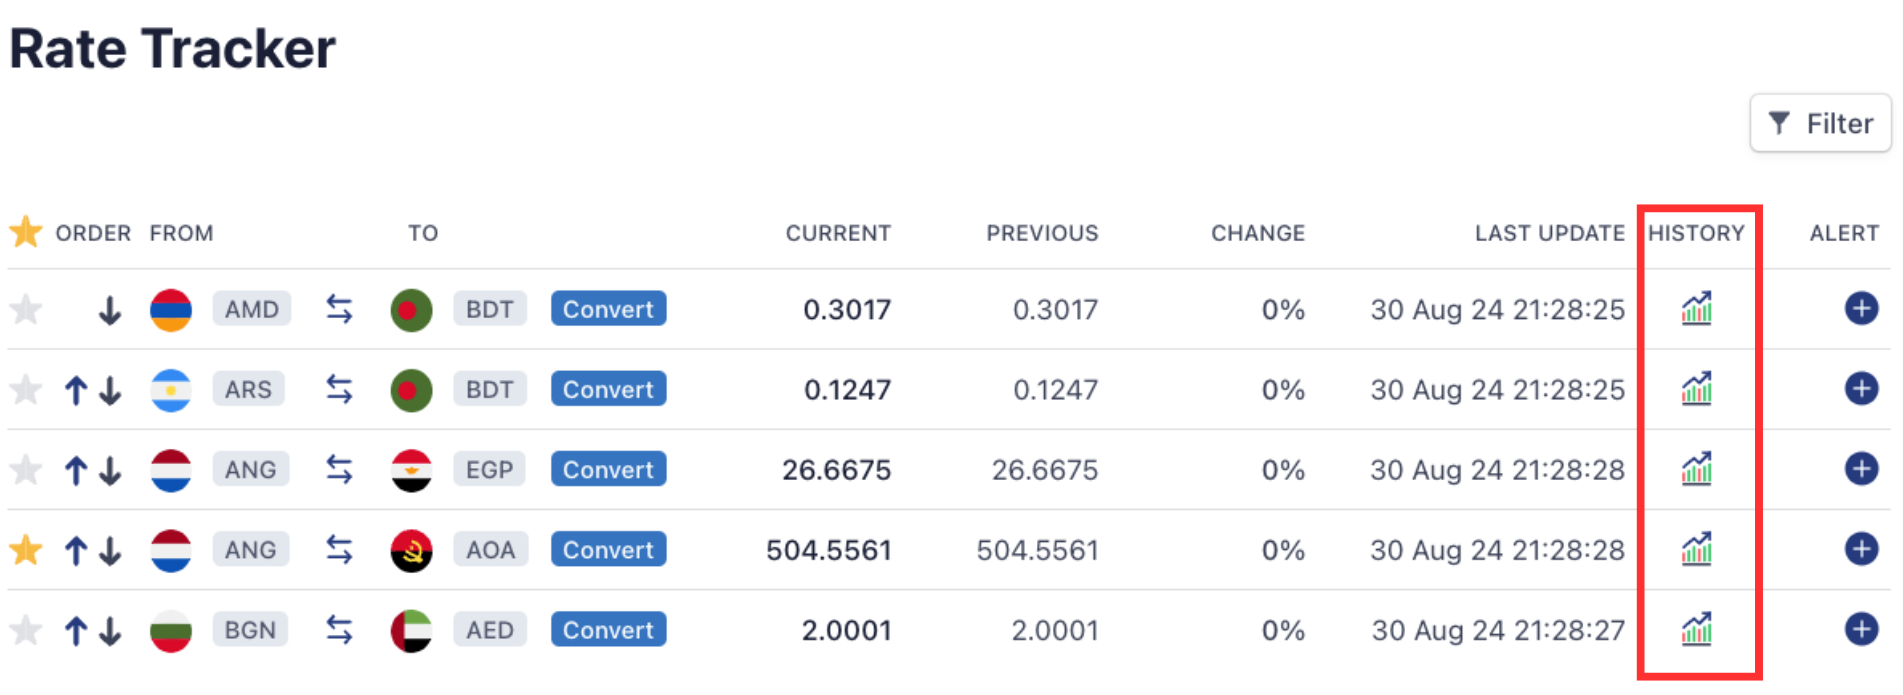Click the favorites star column header
1903x695 pixels.
[26, 232]
